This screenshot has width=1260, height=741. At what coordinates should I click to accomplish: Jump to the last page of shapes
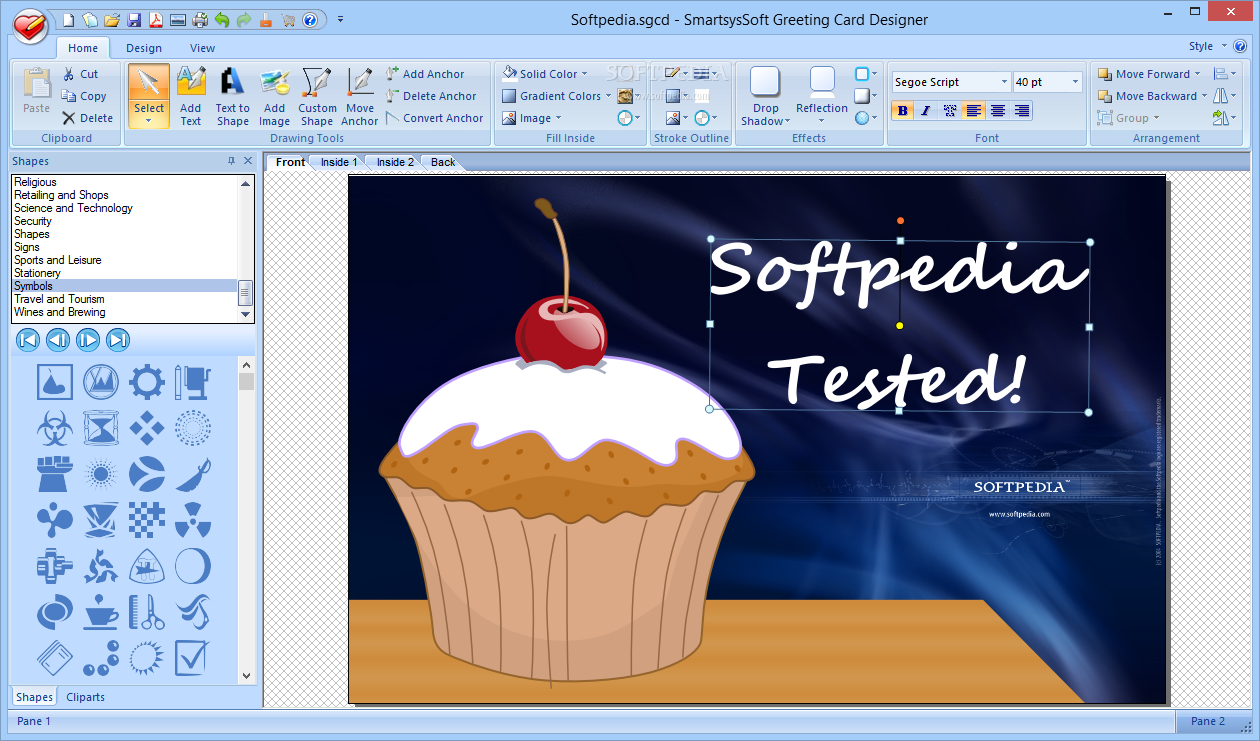118,340
